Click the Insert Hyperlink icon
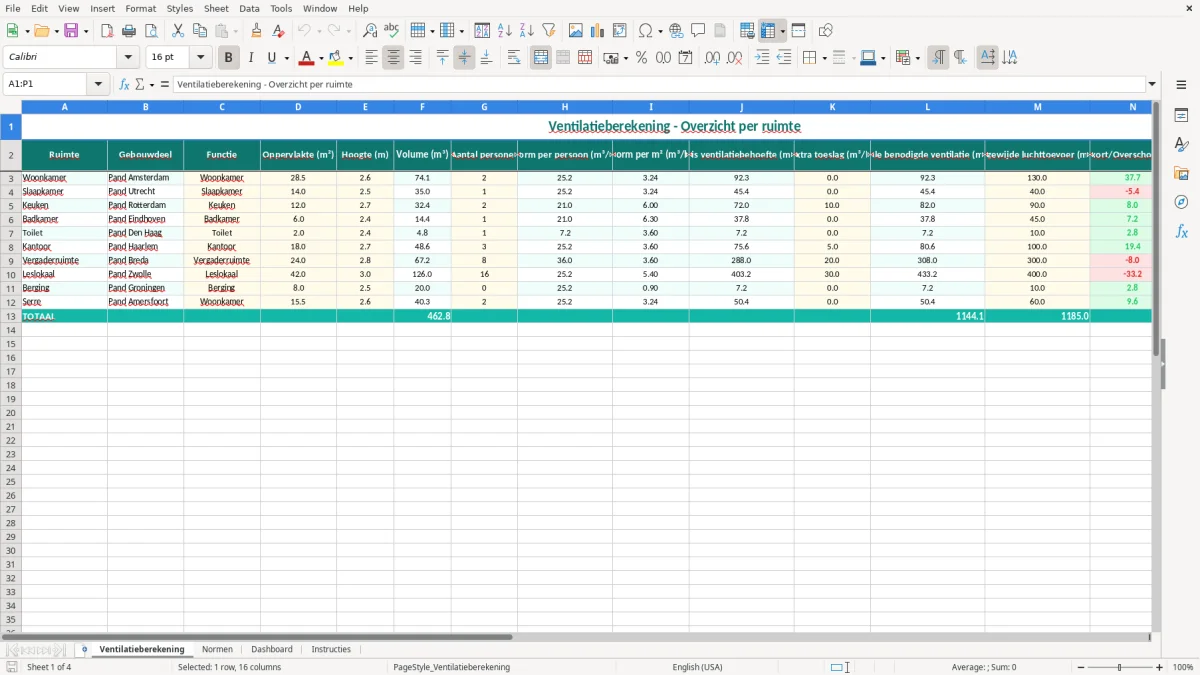 point(677,31)
